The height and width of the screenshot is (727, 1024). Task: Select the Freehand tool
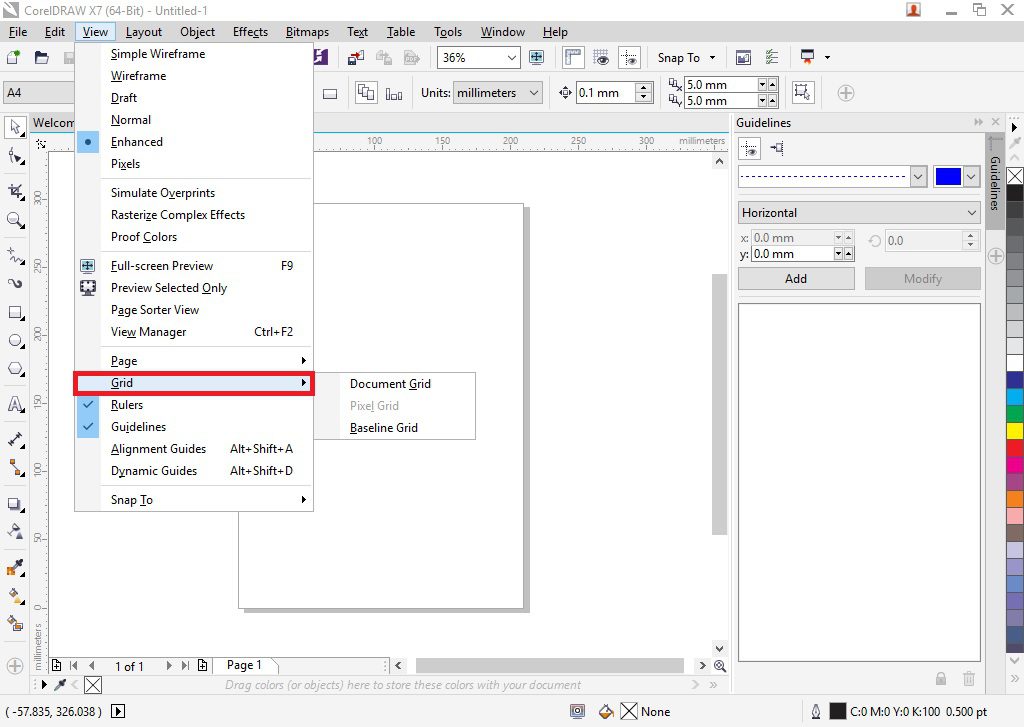[15, 255]
